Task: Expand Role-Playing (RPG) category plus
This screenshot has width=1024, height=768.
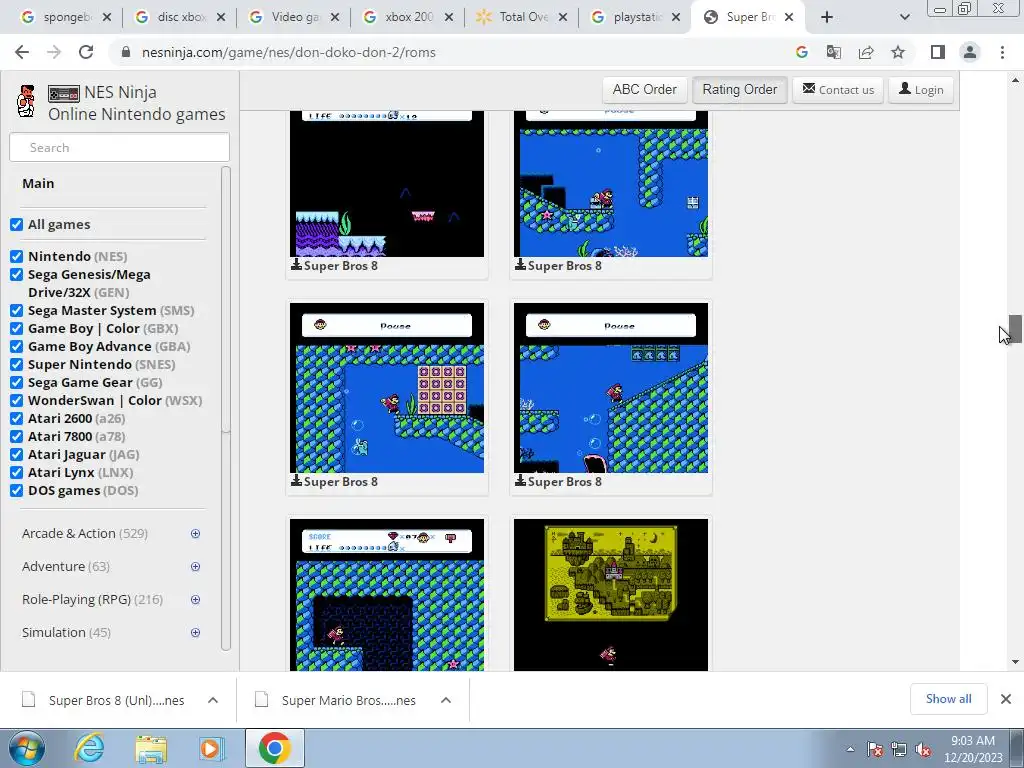Action: pos(195,600)
